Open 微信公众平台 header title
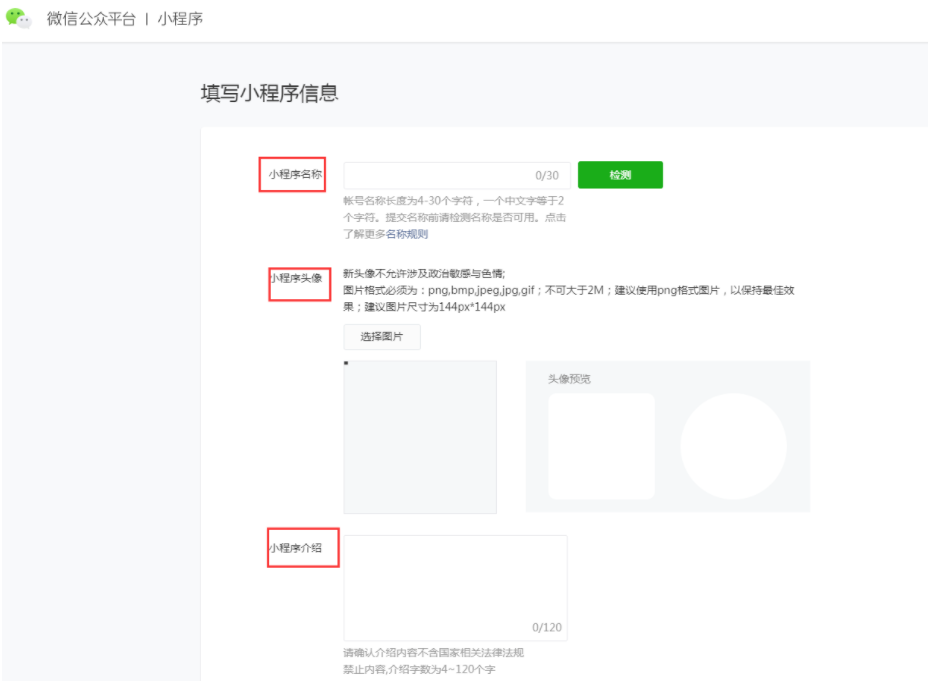Image resolution: width=930 pixels, height=681 pixels. pyautogui.click(x=91, y=19)
